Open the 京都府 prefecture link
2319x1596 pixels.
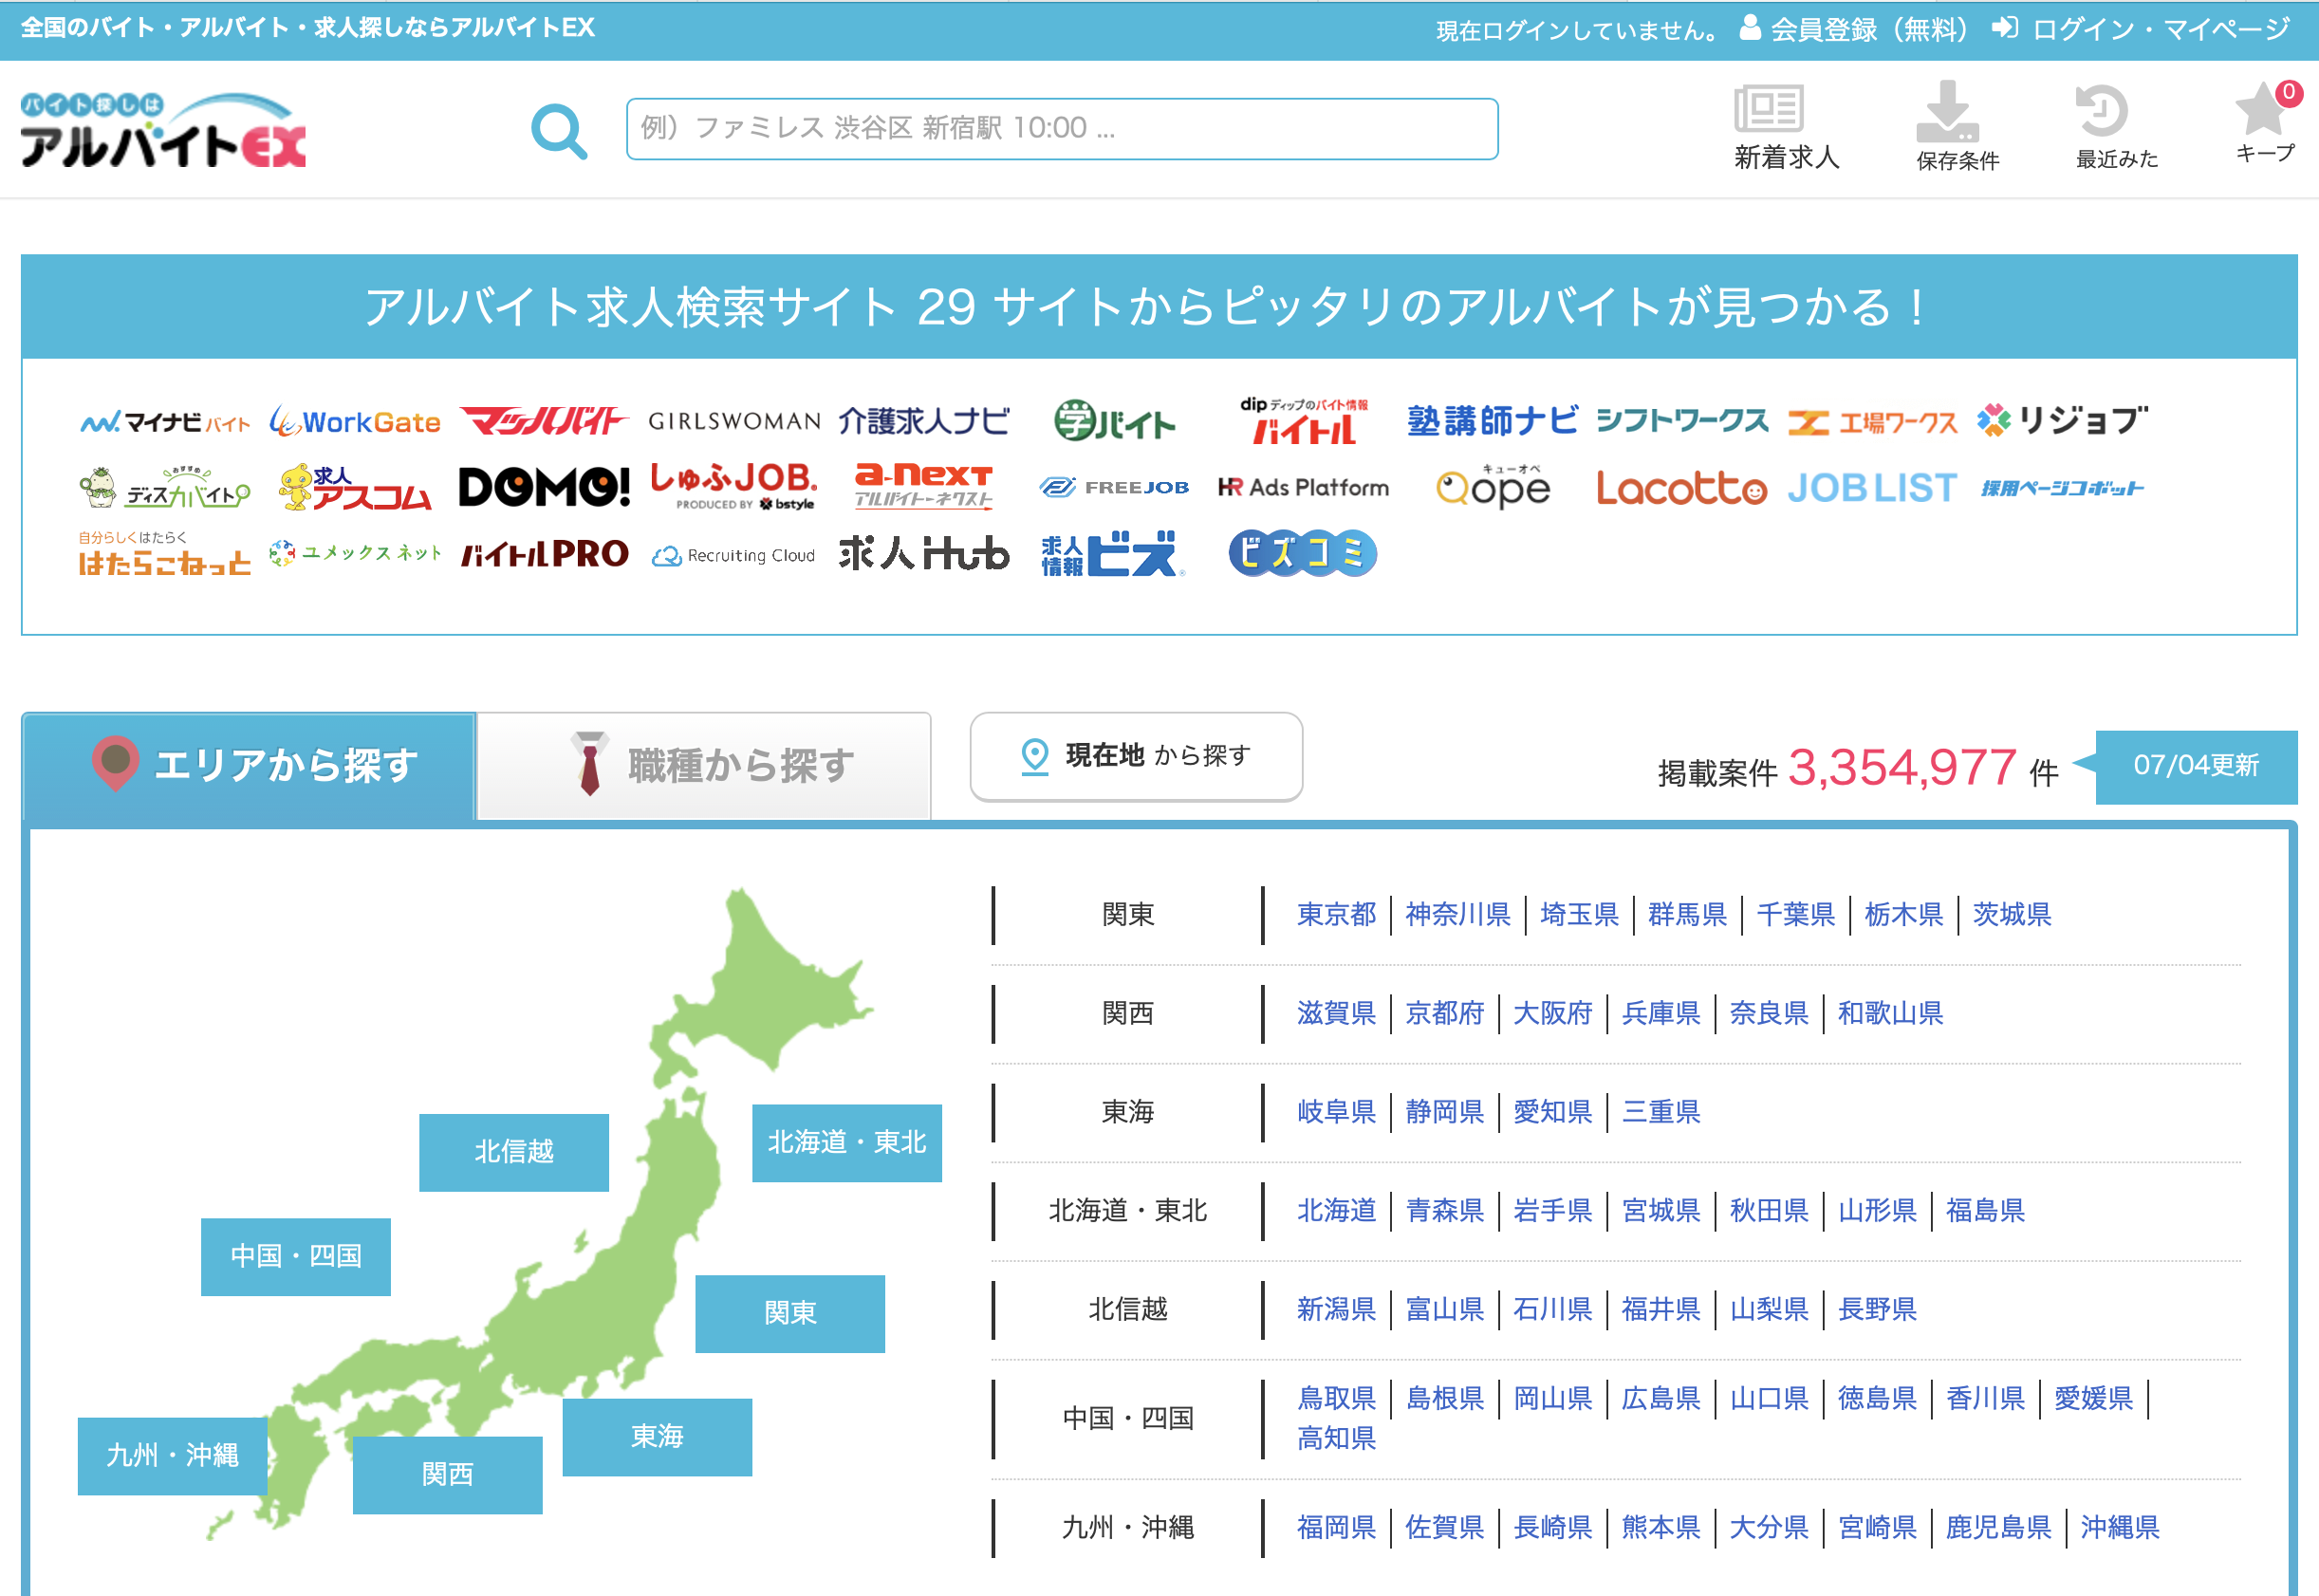tap(1444, 1014)
